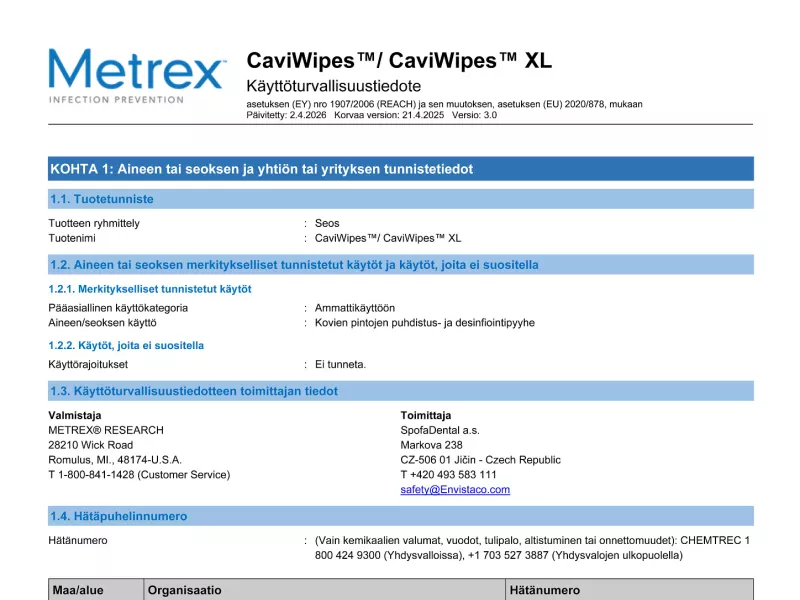This screenshot has height=600, width=800.
Task: Click the REACH regulation reference line
Action: 444,104
